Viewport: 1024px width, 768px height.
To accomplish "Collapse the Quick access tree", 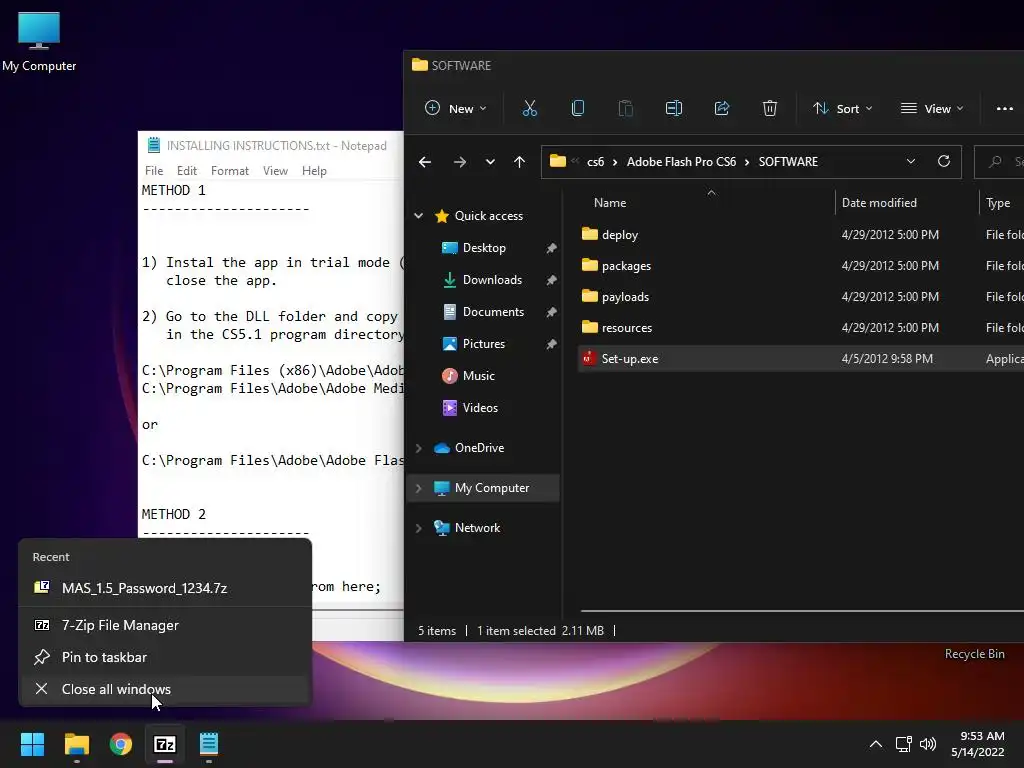I will click(419, 216).
